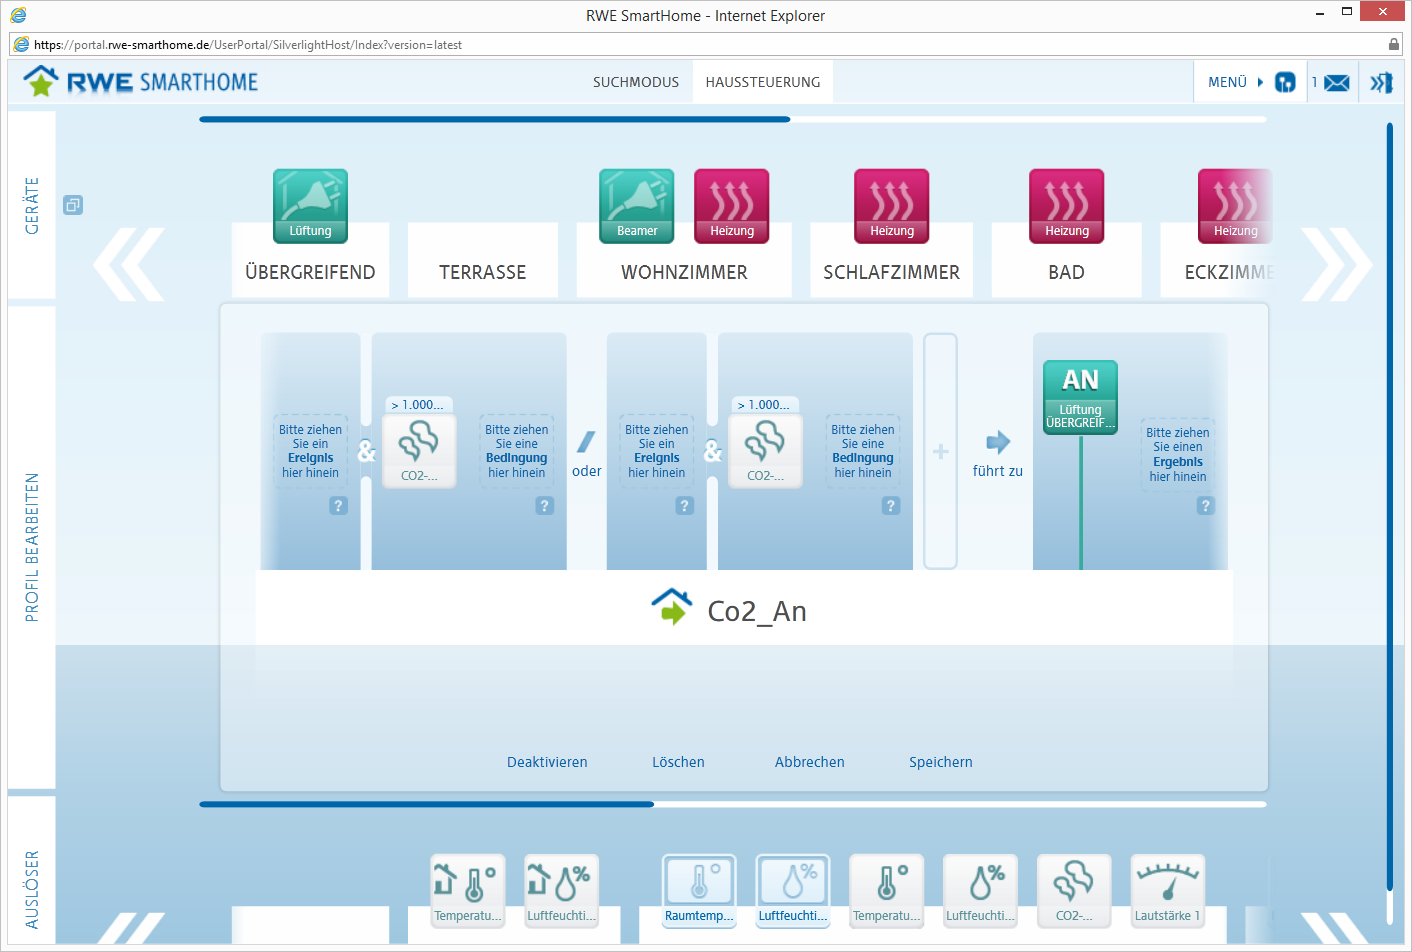Select the Heizung device in BAD
This screenshot has height=952, width=1412.
(x=1067, y=205)
